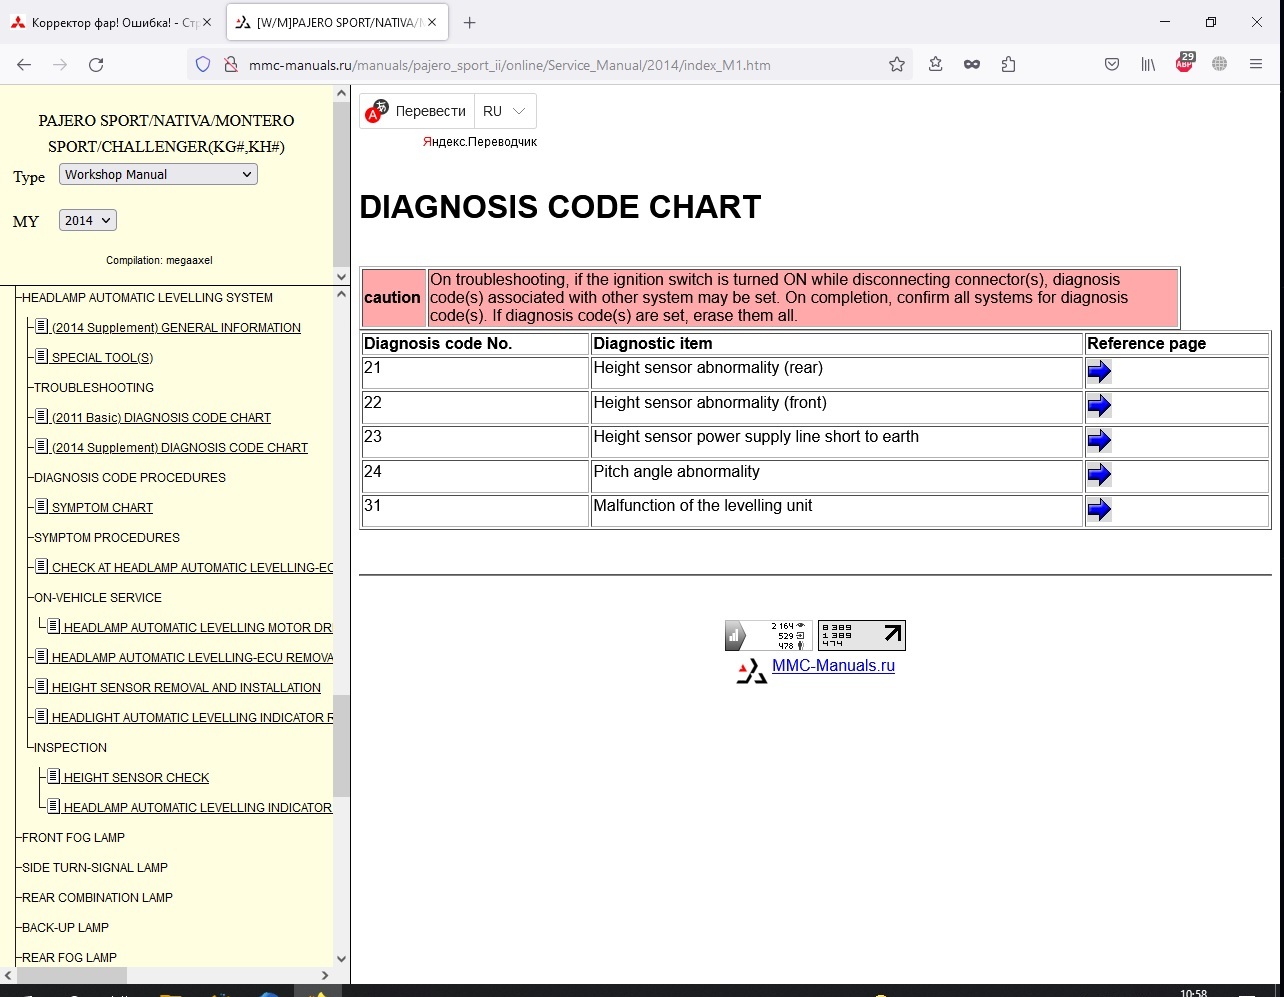
Task: Expand the 2014 model year dropdown
Action: click(87, 220)
